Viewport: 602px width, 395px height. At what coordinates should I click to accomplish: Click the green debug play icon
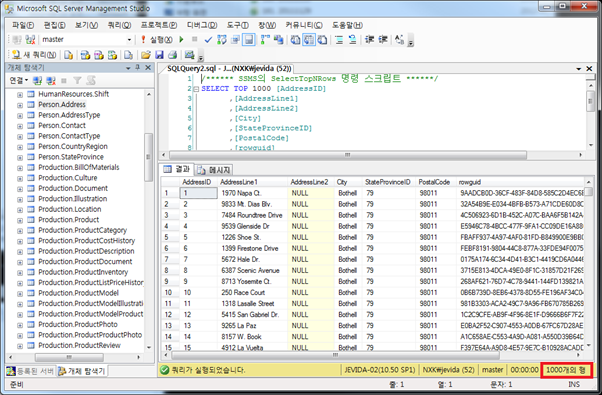pos(182,40)
